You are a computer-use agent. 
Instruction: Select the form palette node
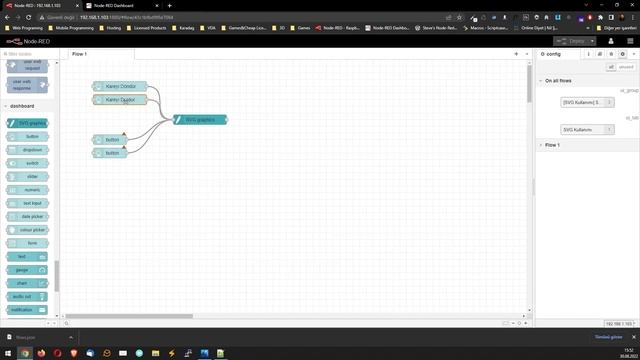coord(27,243)
